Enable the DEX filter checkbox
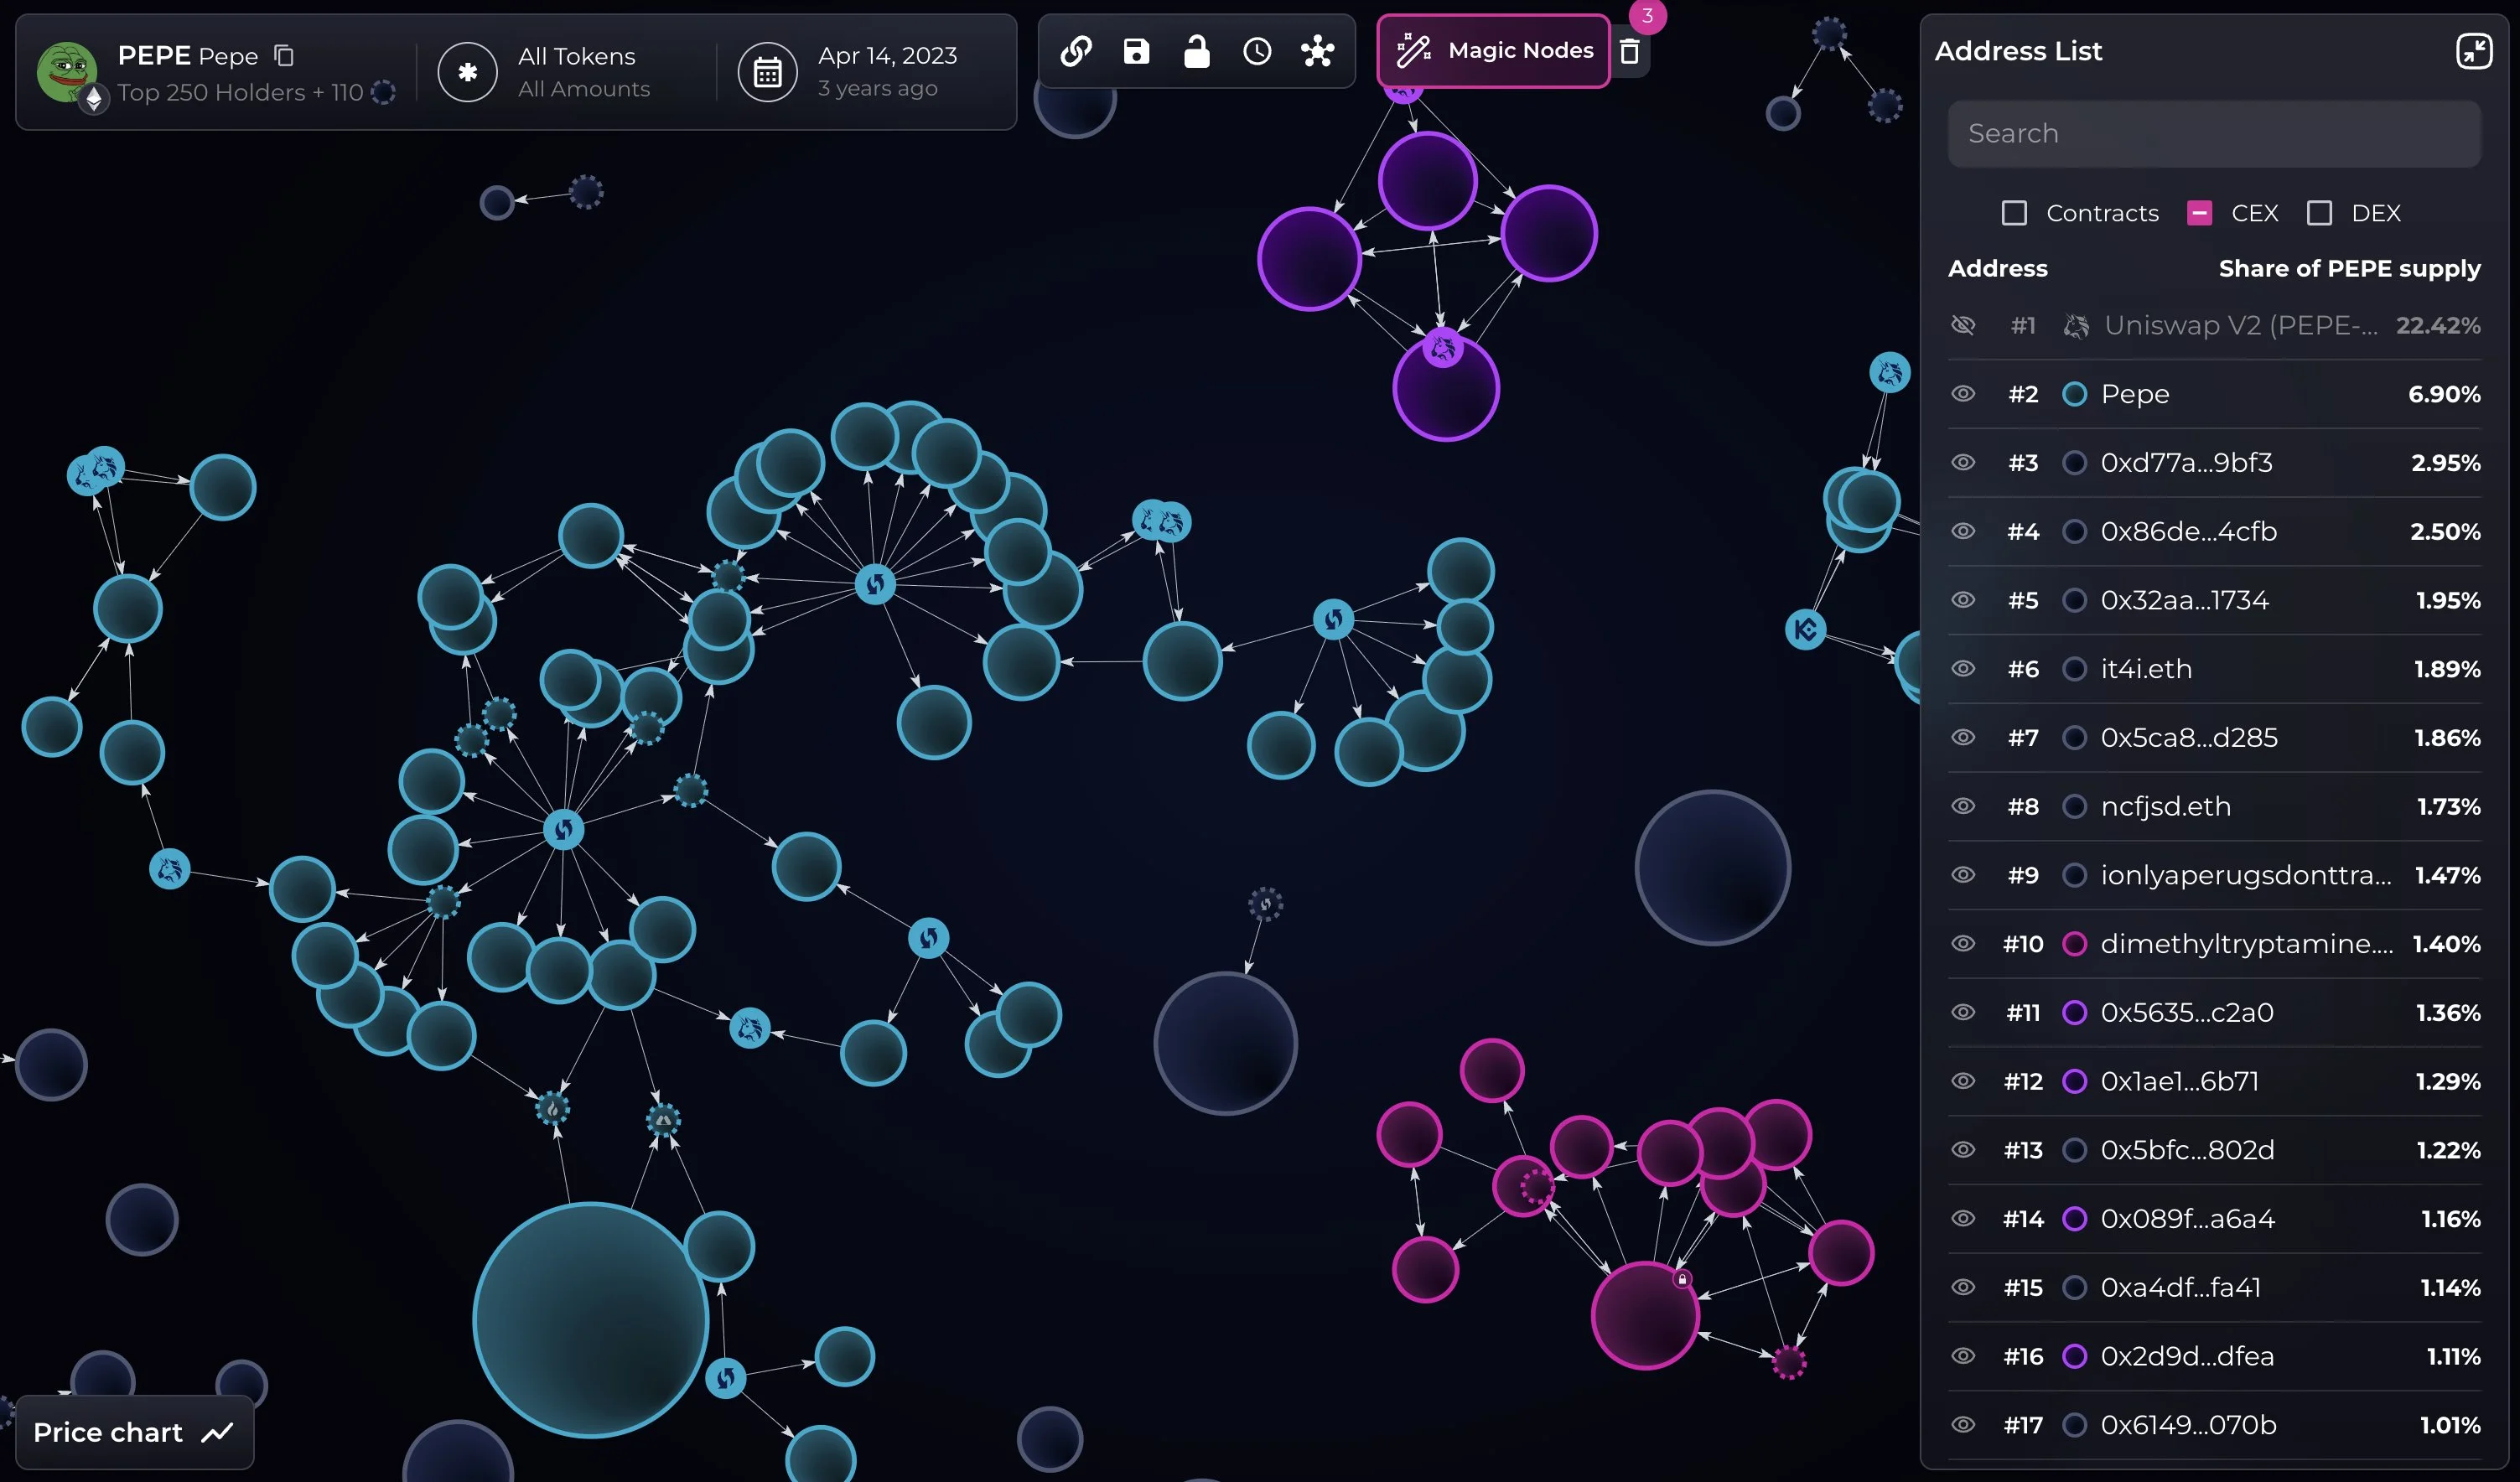This screenshot has height=1482, width=2520. pyautogui.click(x=2321, y=212)
